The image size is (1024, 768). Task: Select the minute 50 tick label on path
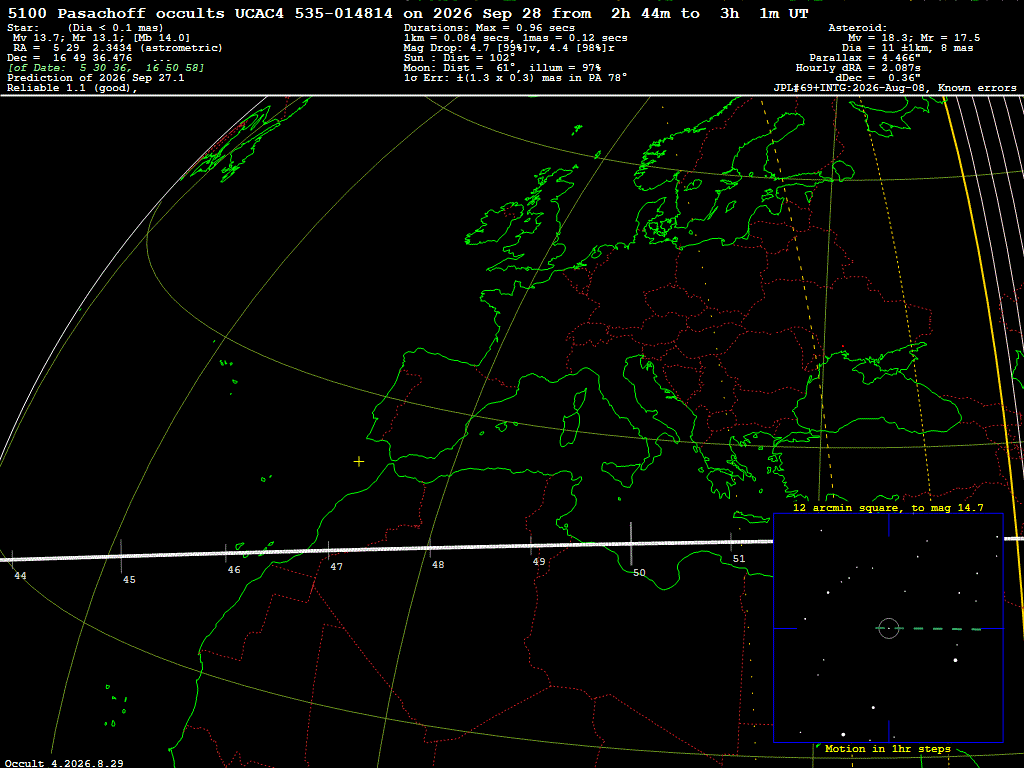point(639,573)
